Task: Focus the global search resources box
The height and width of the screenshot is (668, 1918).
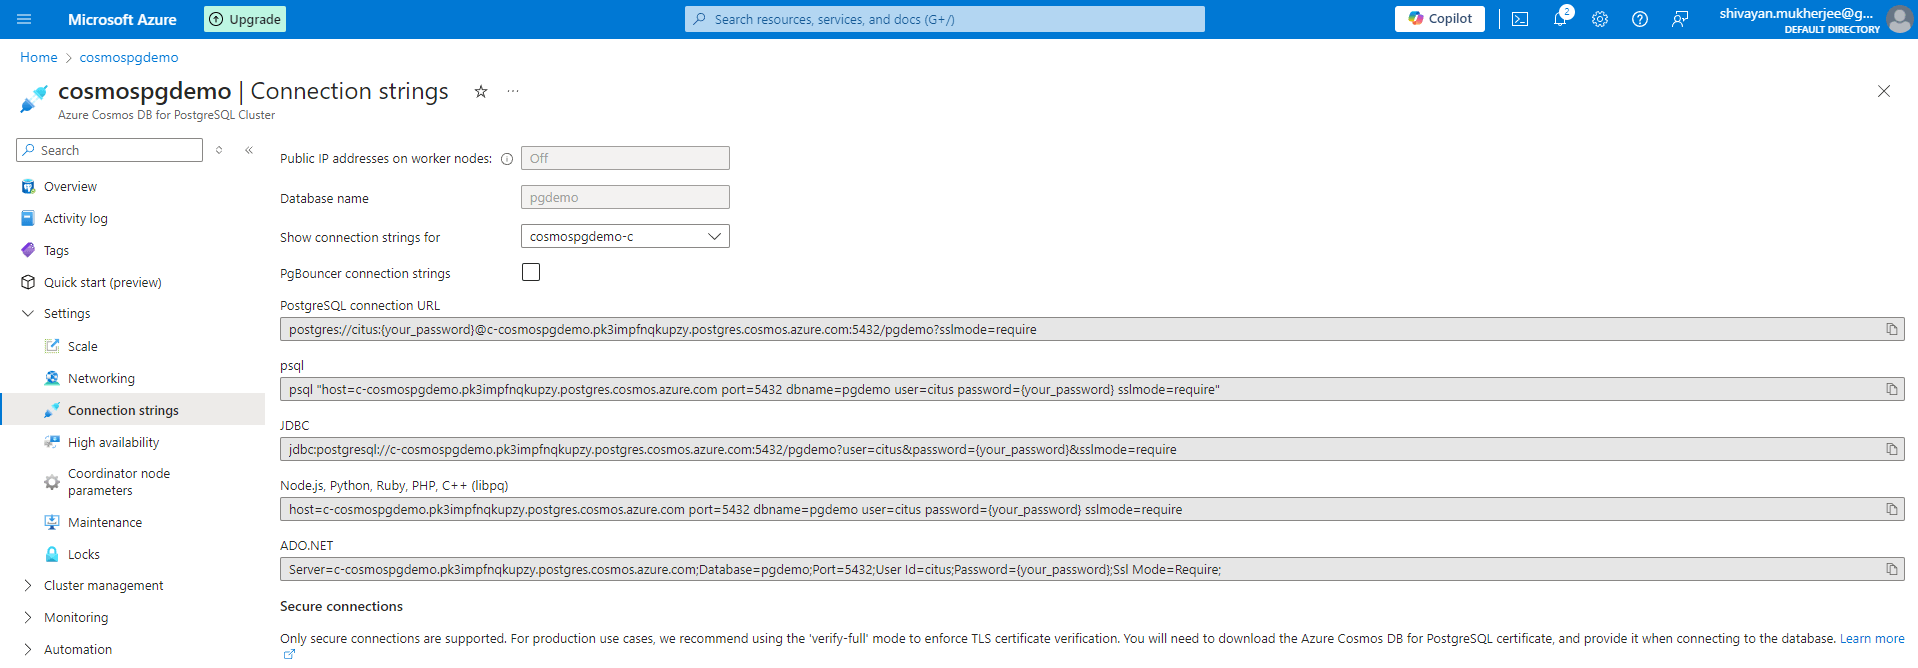Action: [945, 19]
